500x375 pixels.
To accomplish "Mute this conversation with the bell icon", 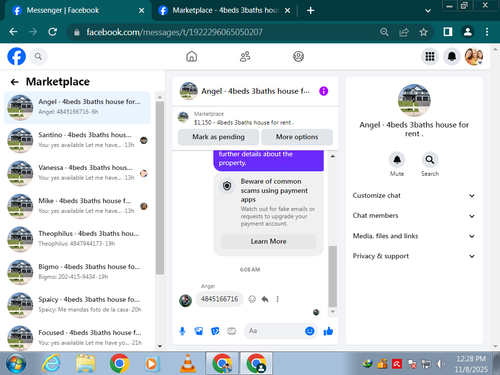I will (x=397, y=160).
